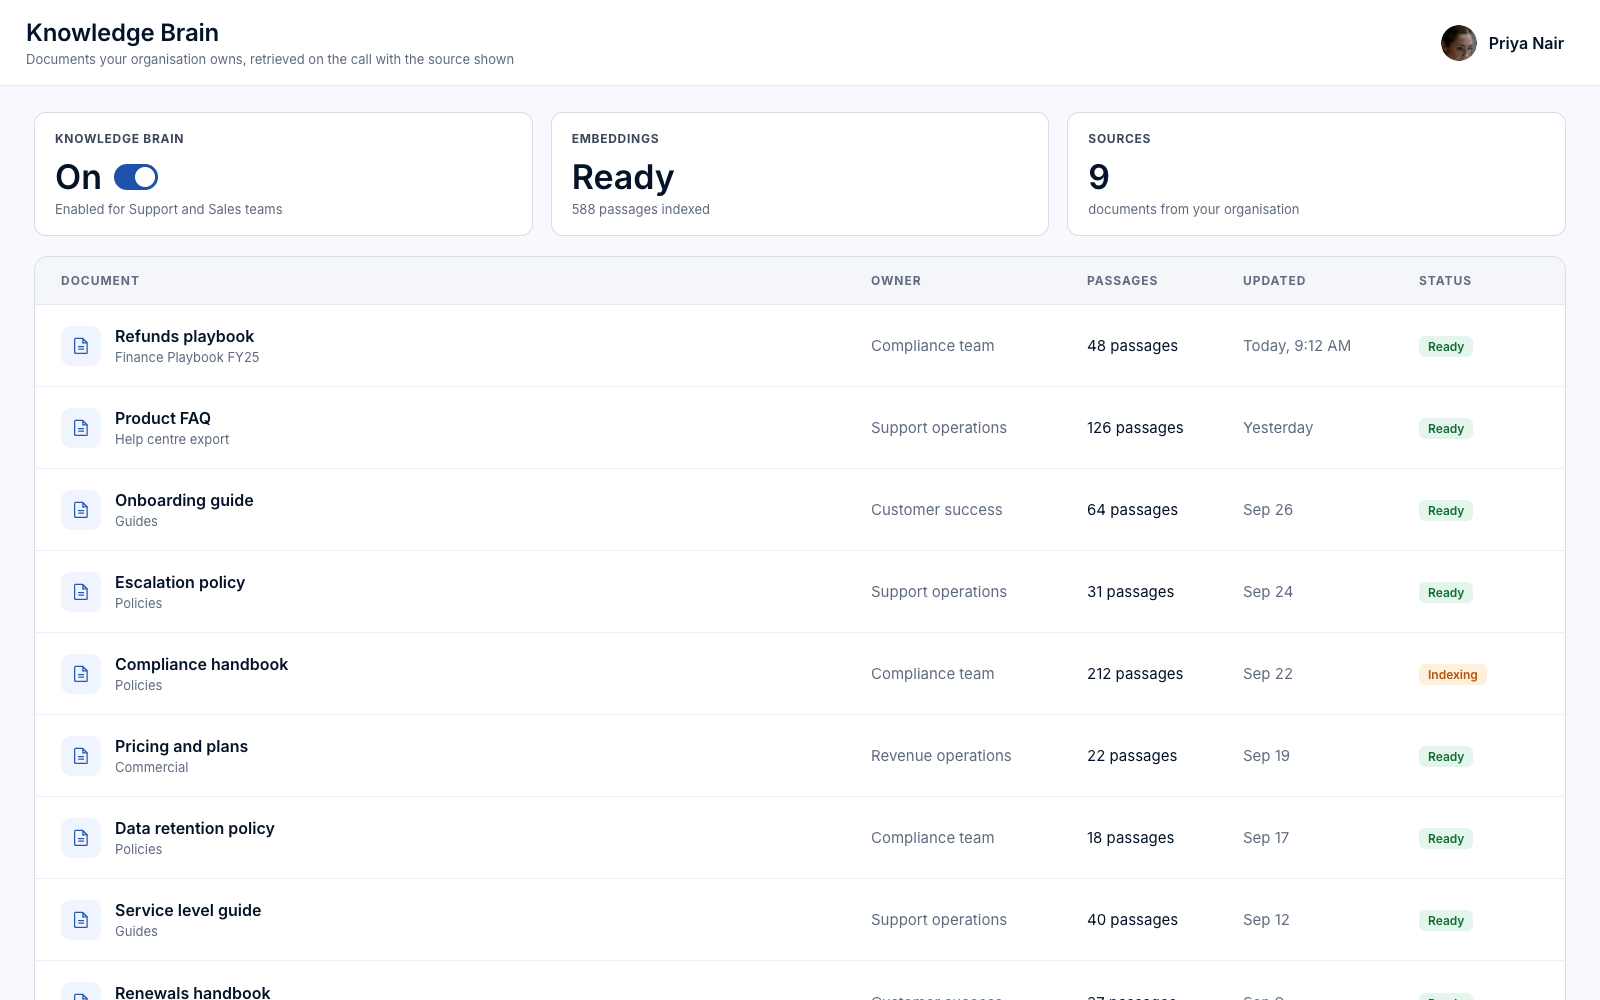Click the Compliance handbook document icon
The width and height of the screenshot is (1600, 1000).
click(81, 674)
